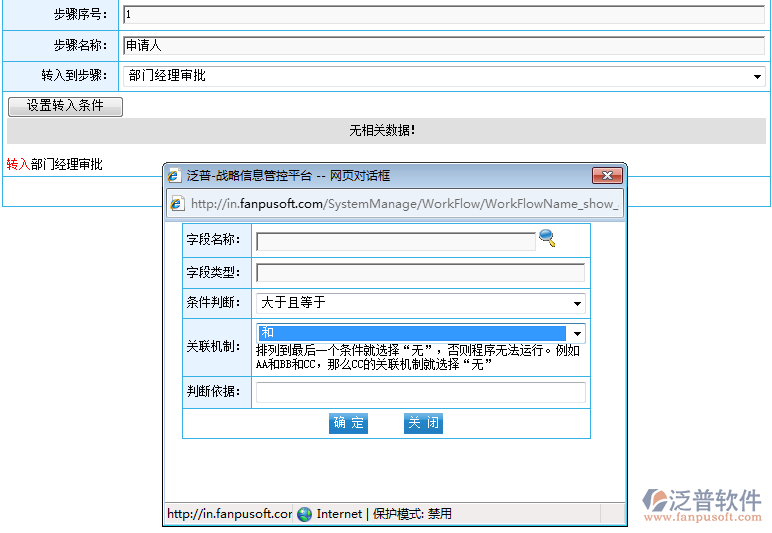Click the blue 关闭 button in the dialog

tap(423, 423)
